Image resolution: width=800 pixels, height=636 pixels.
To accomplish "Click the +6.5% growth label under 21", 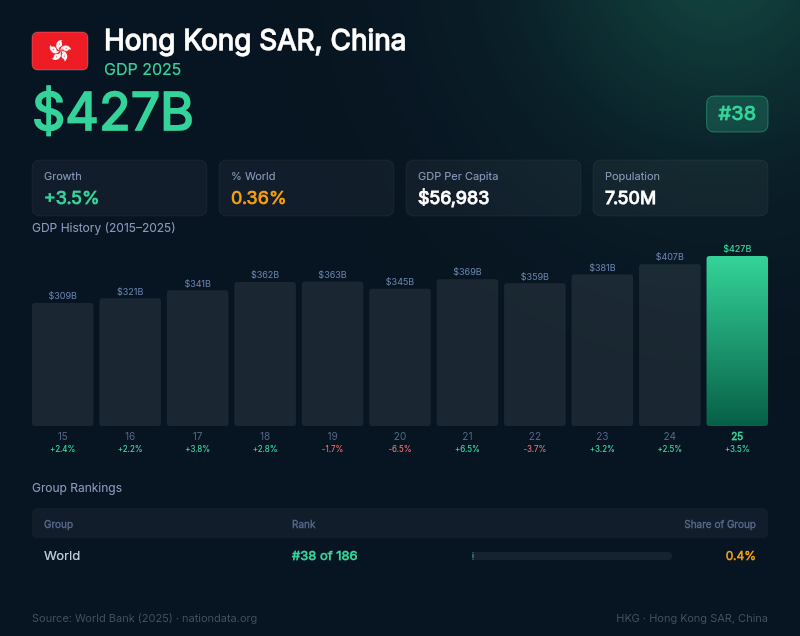I will 467,449.
